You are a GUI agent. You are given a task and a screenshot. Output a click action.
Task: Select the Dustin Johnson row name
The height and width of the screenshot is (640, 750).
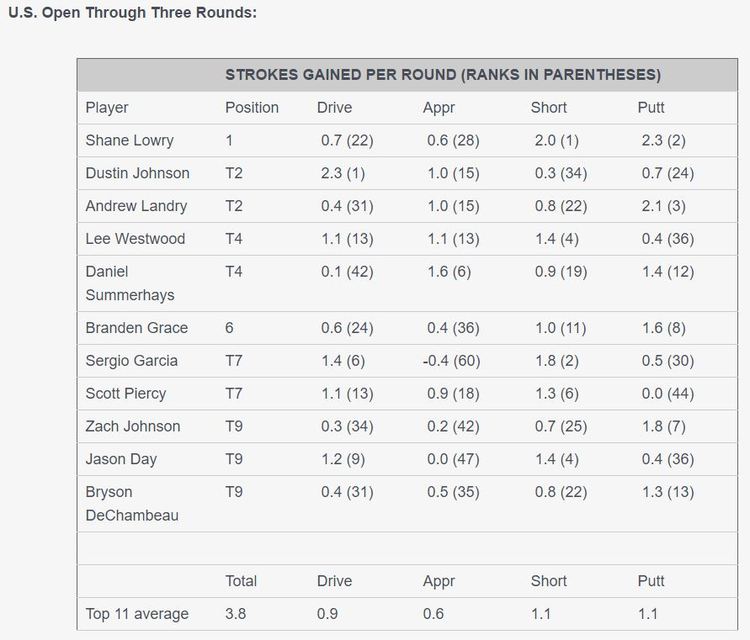point(137,173)
